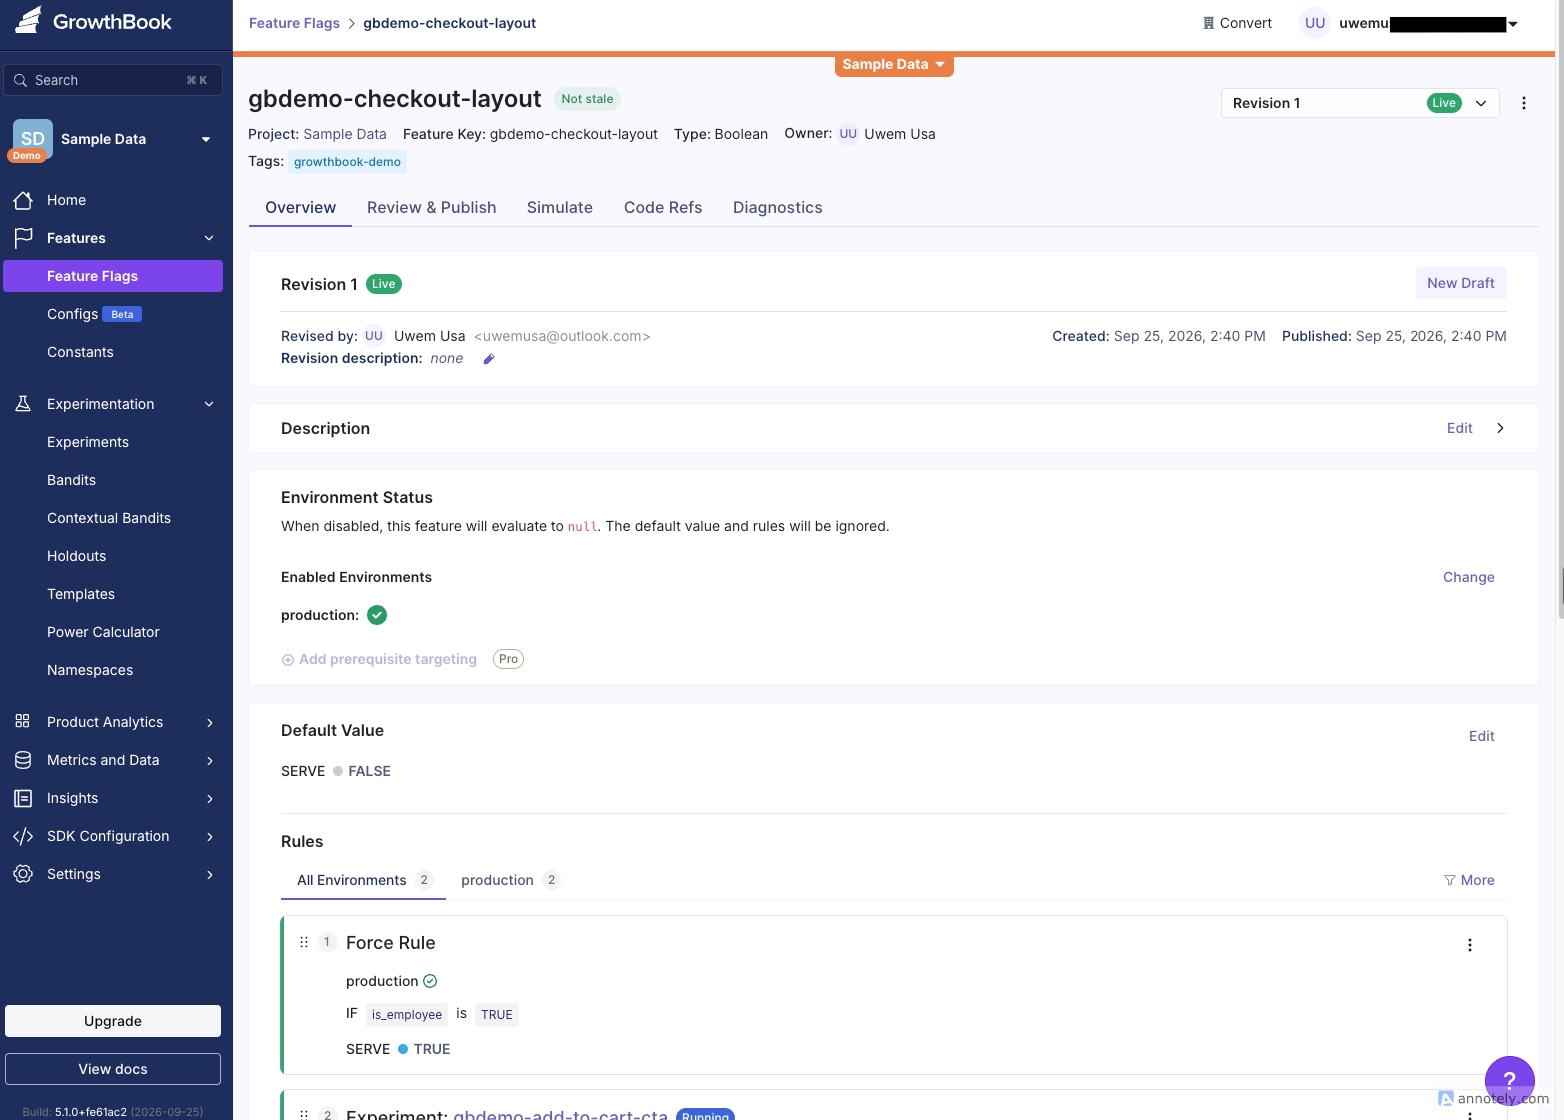Click the SDK Configuration code icon
The height and width of the screenshot is (1120, 1564).
point(23,836)
